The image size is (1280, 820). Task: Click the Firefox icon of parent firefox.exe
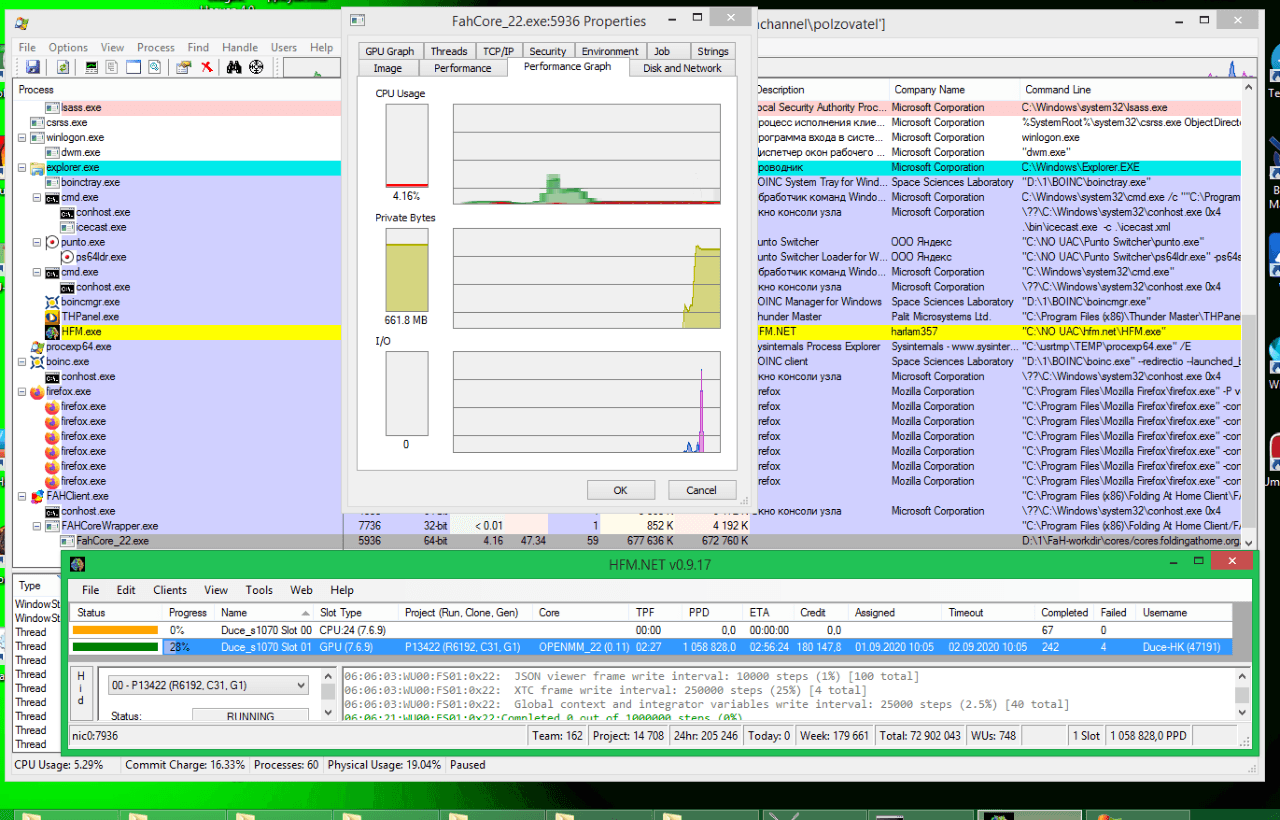tap(37, 392)
